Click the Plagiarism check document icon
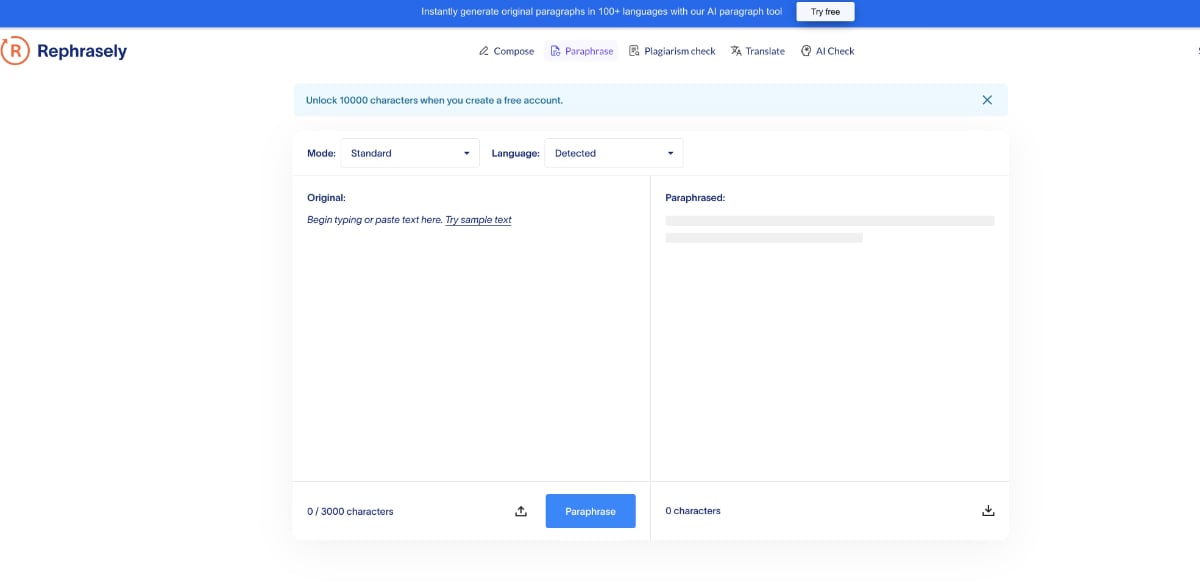This screenshot has height=583, width=1200. click(634, 51)
